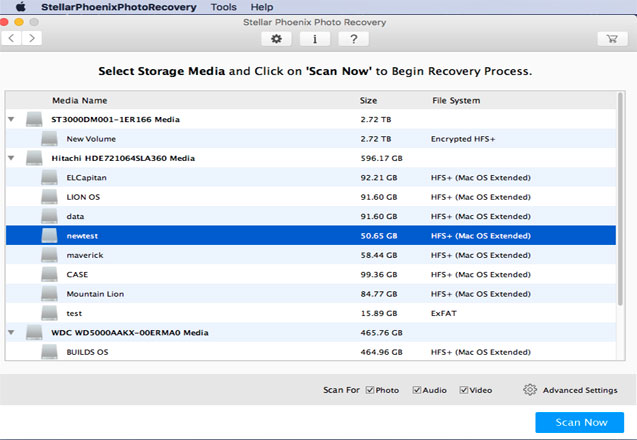Click the maverick volume icon
This screenshot has width=637, height=440.
(x=49, y=255)
